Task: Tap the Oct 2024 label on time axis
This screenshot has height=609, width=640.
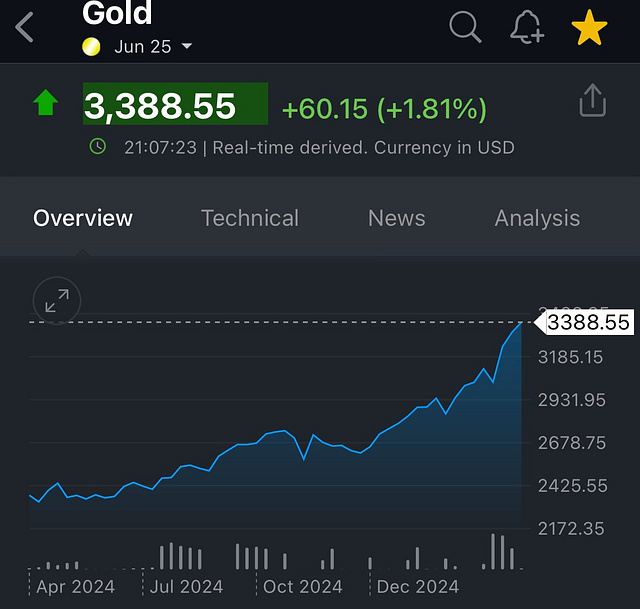Action: [x=302, y=587]
